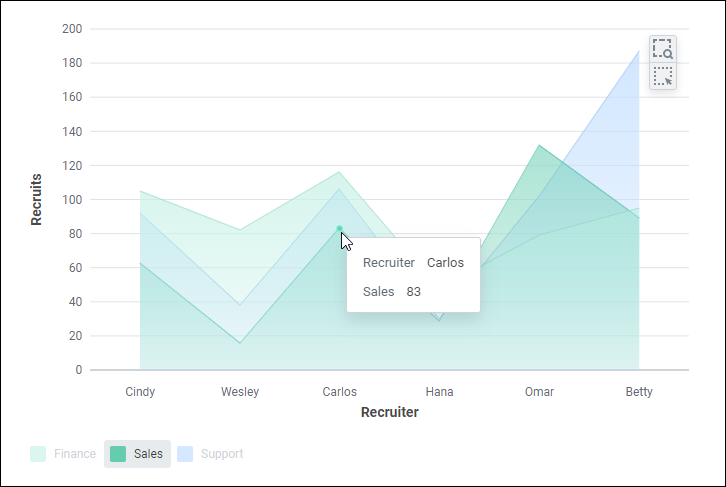Click the 100 y-axis value

coord(72,200)
